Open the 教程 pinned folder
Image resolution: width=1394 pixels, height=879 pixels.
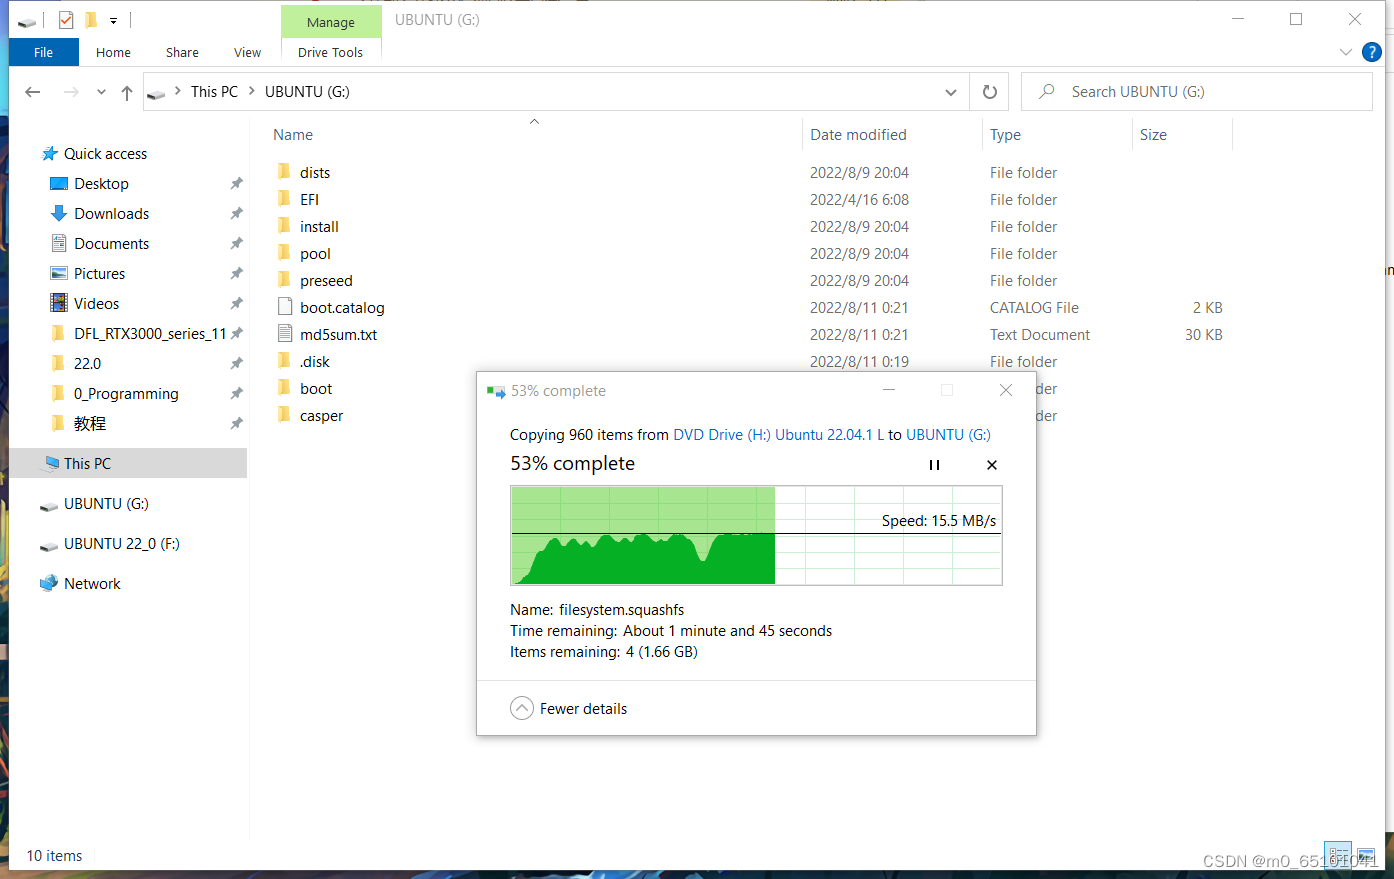pos(89,424)
